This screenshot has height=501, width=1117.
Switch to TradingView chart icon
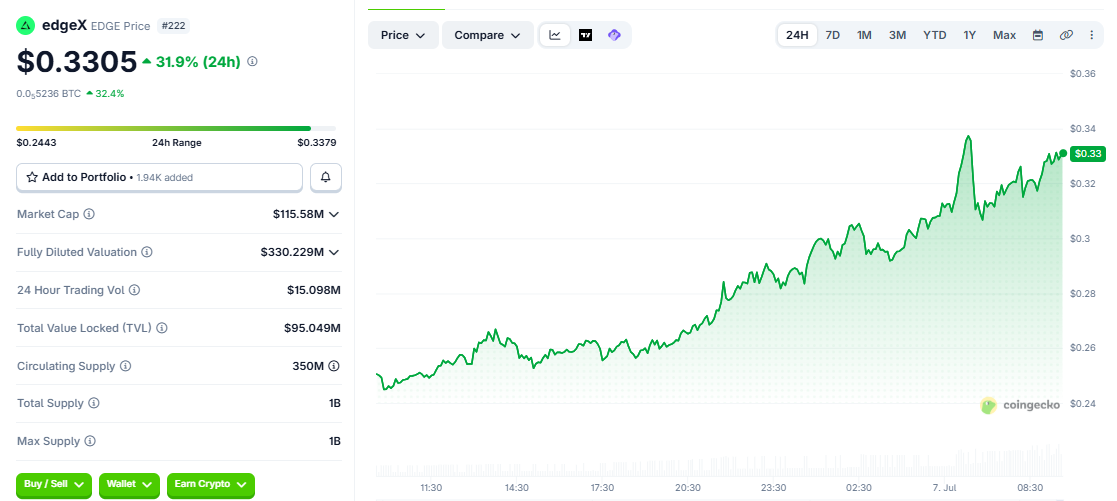[586, 35]
